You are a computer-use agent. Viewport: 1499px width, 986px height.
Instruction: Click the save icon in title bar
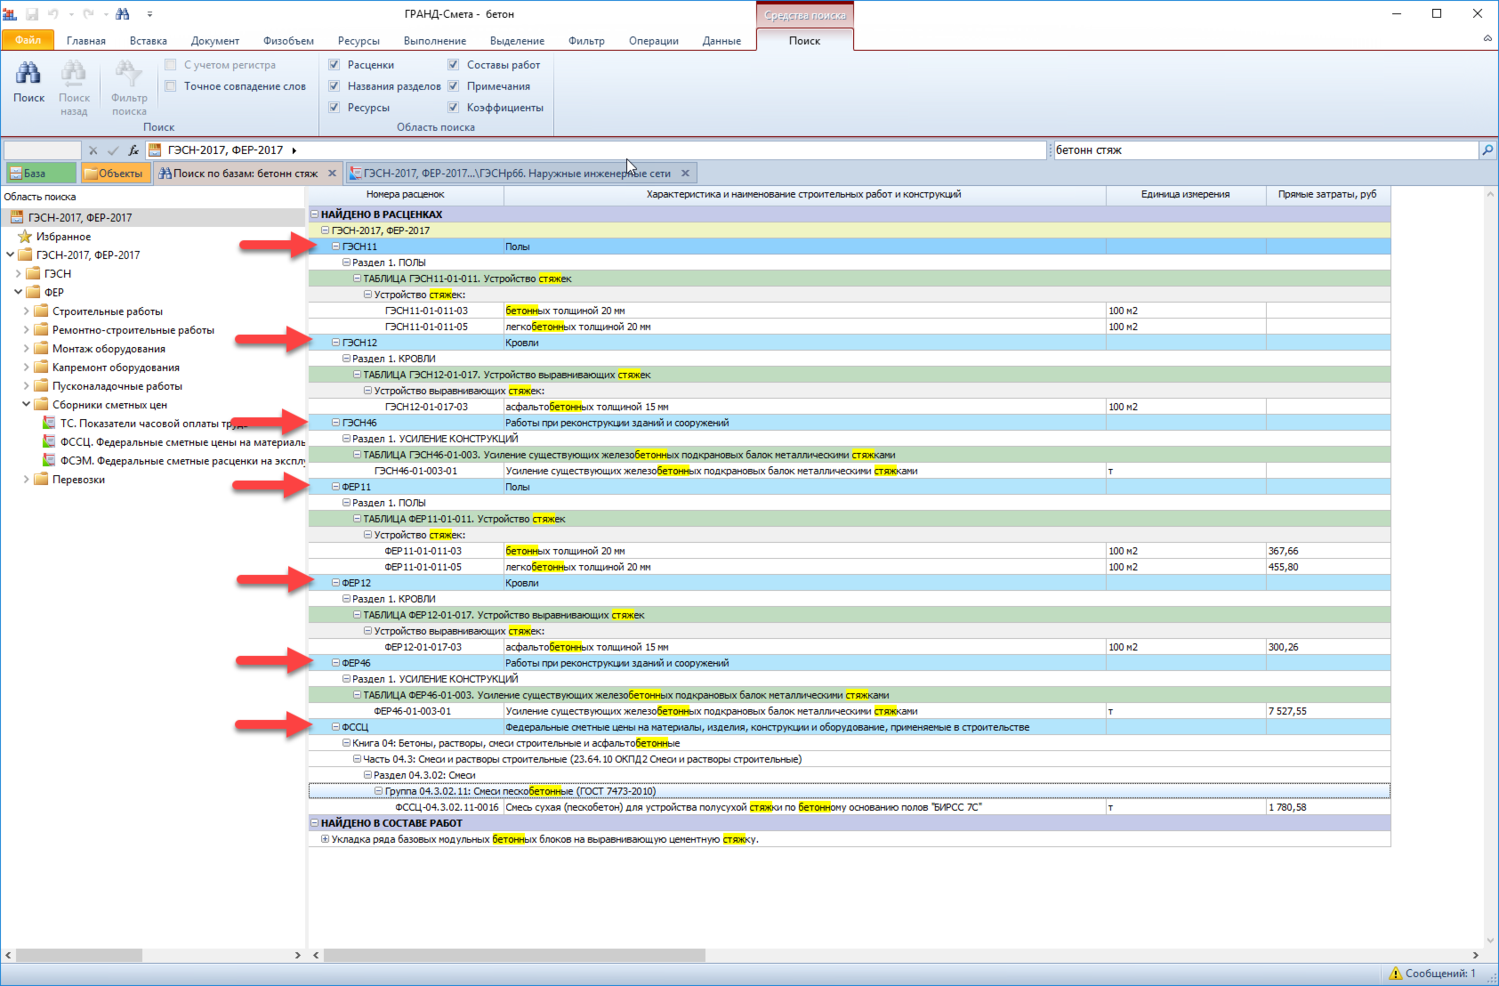coord(32,14)
